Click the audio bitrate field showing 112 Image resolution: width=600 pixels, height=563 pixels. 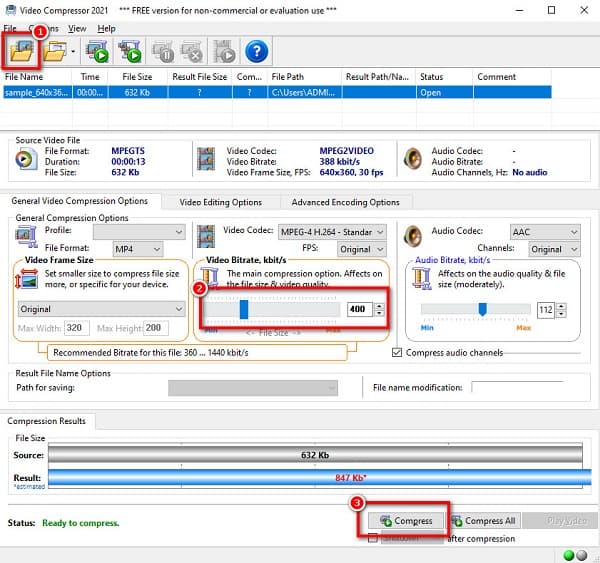point(546,309)
